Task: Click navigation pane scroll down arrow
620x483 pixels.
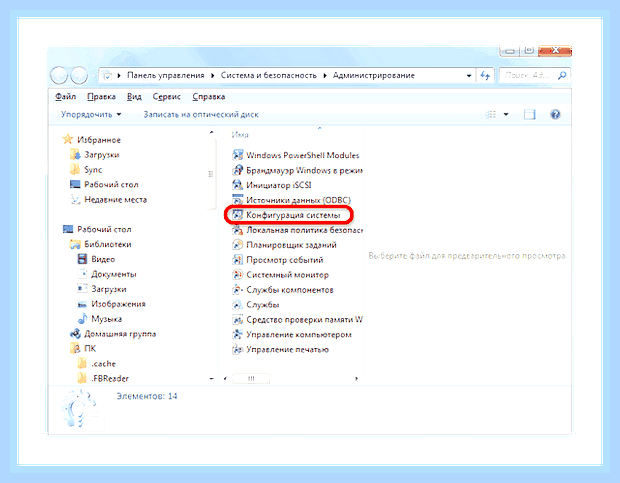Action: pyautogui.click(x=212, y=379)
